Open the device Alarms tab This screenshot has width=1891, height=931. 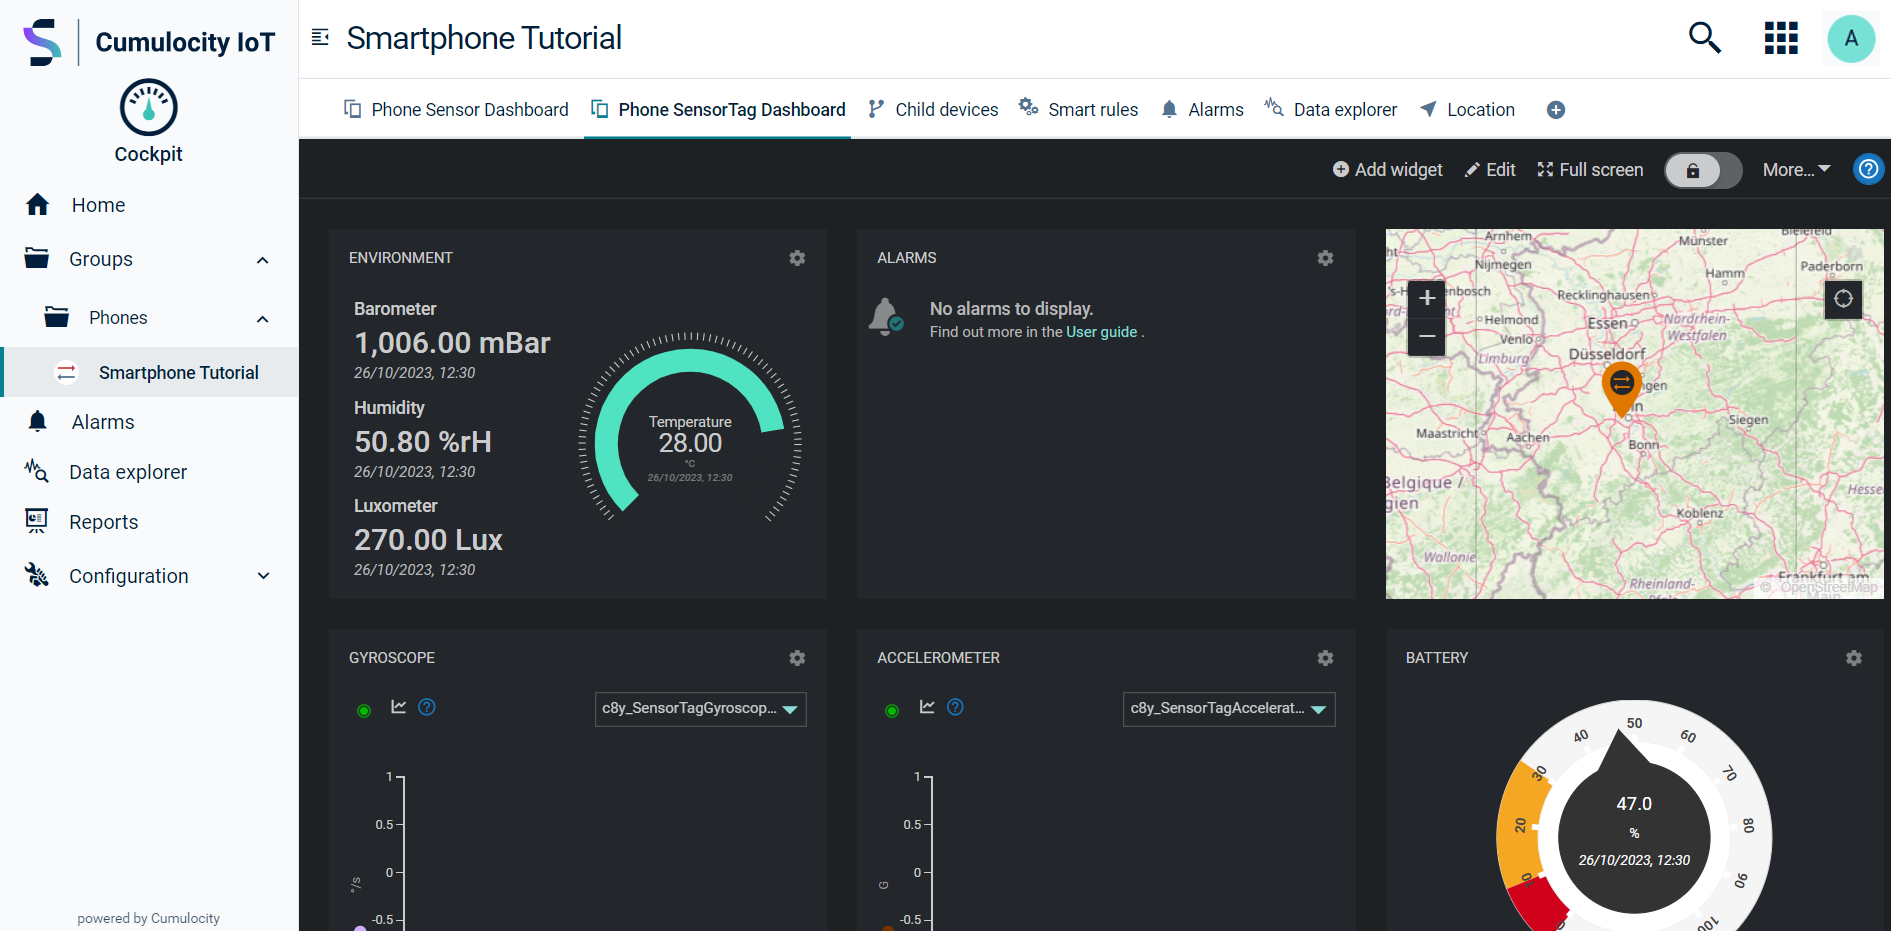click(x=1202, y=110)
